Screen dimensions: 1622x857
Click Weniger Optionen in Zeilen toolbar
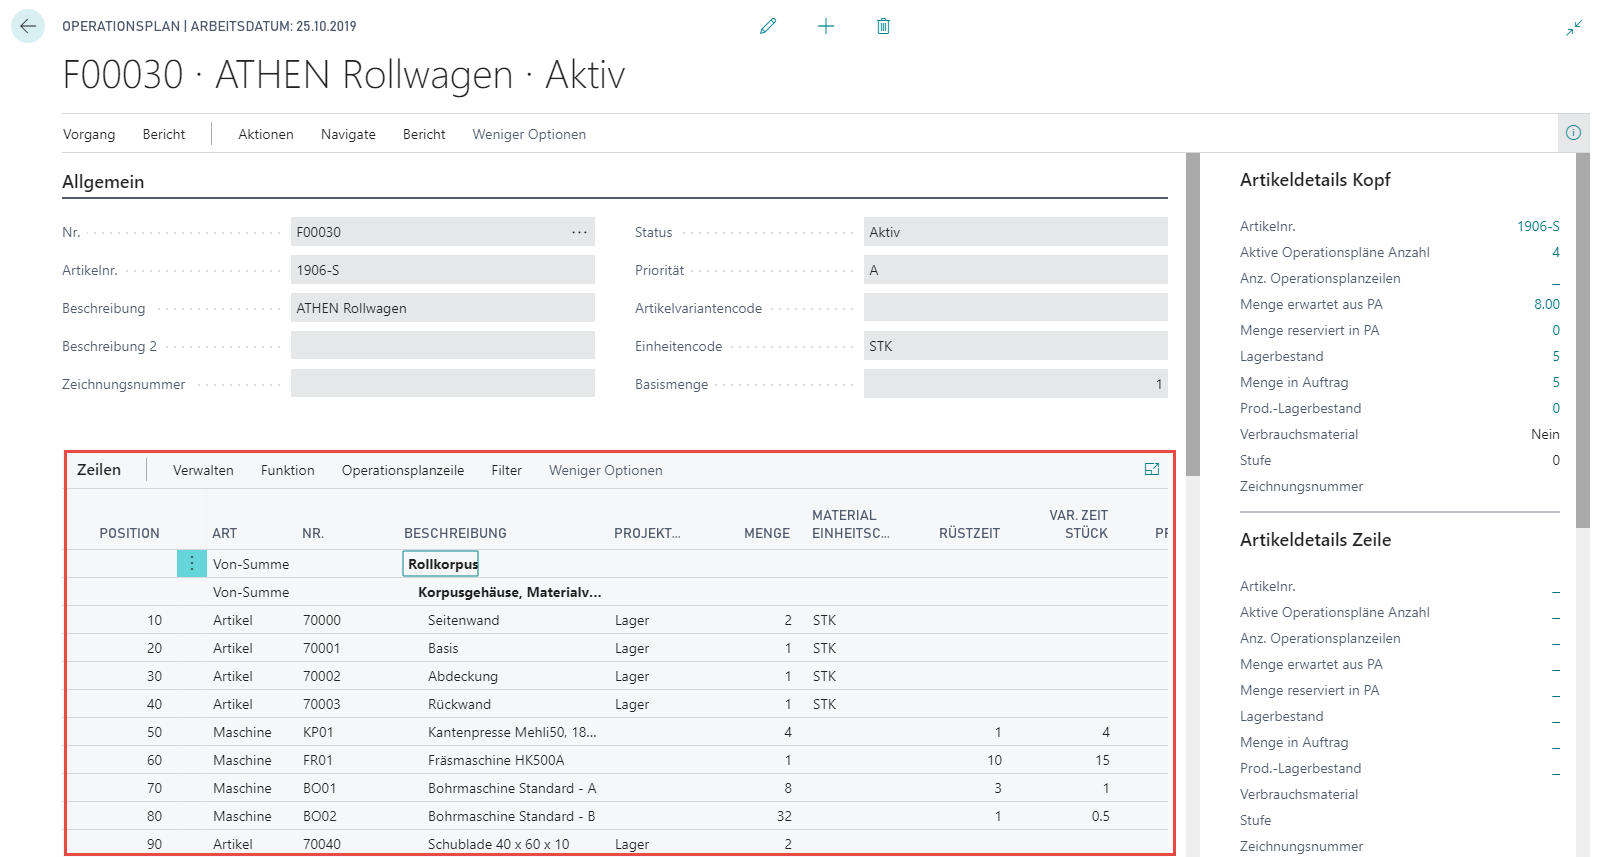tap(606, 470)
